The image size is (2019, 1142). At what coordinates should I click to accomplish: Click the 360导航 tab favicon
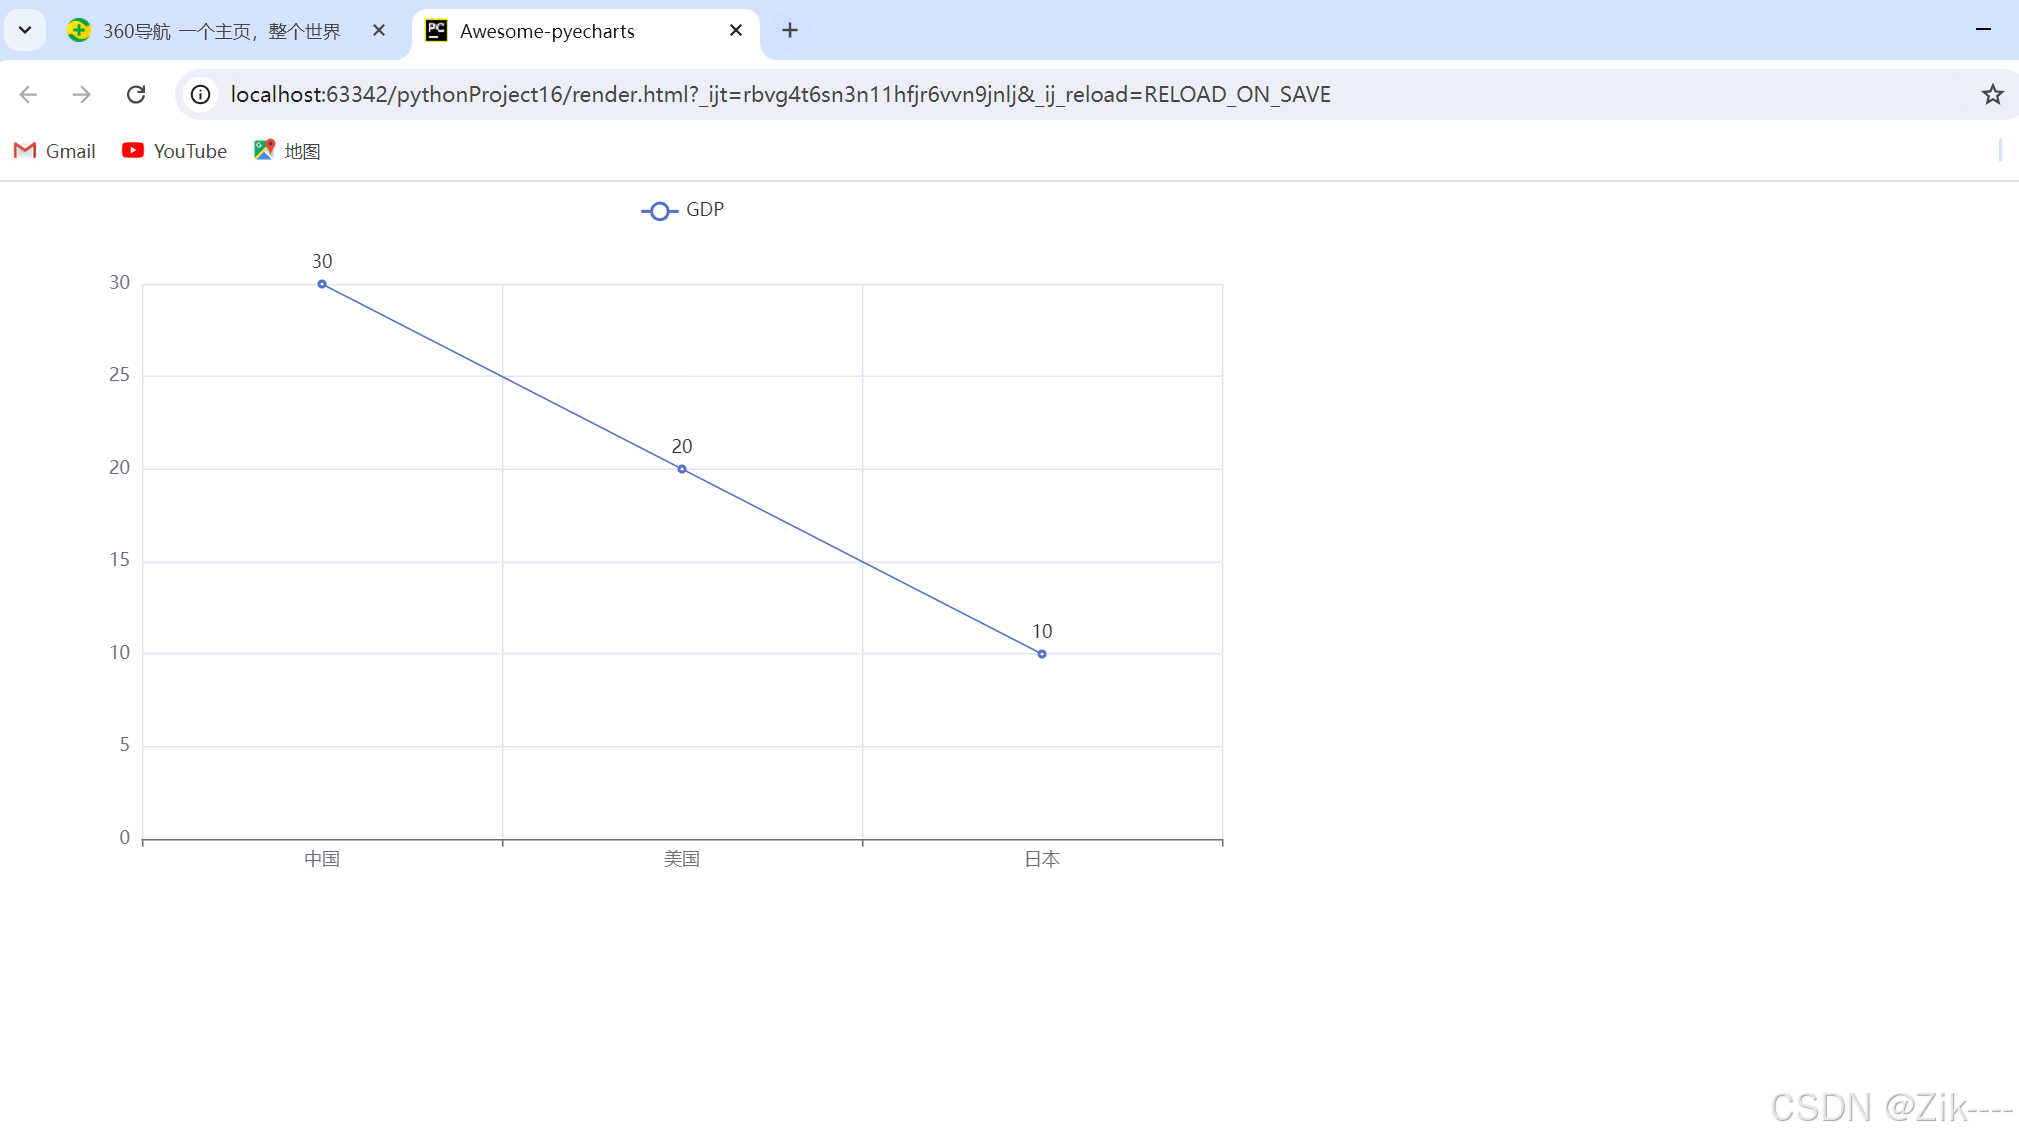pyautogui.click(x=79, y=31)
